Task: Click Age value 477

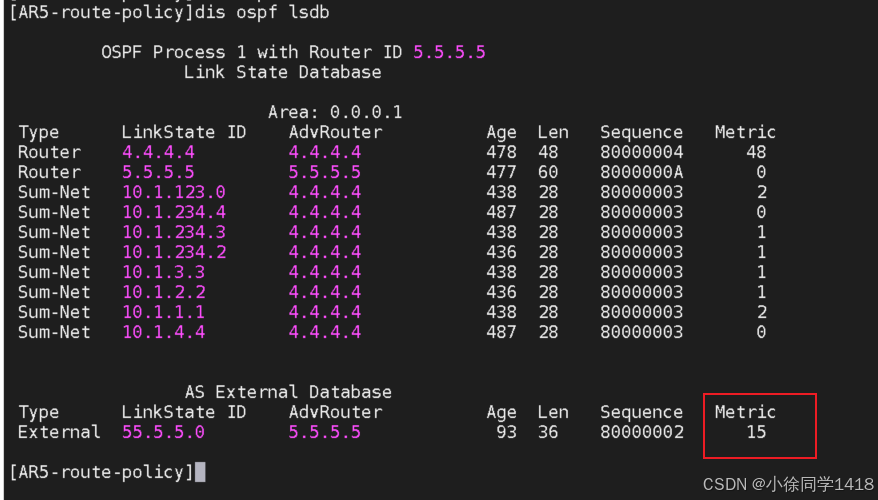Action: 501,172
